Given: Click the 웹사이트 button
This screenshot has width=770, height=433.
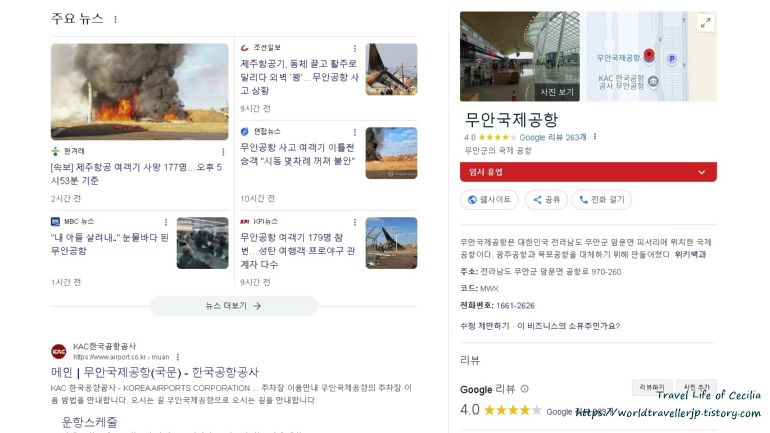Looking at the screenshot, I should point(489,199).
